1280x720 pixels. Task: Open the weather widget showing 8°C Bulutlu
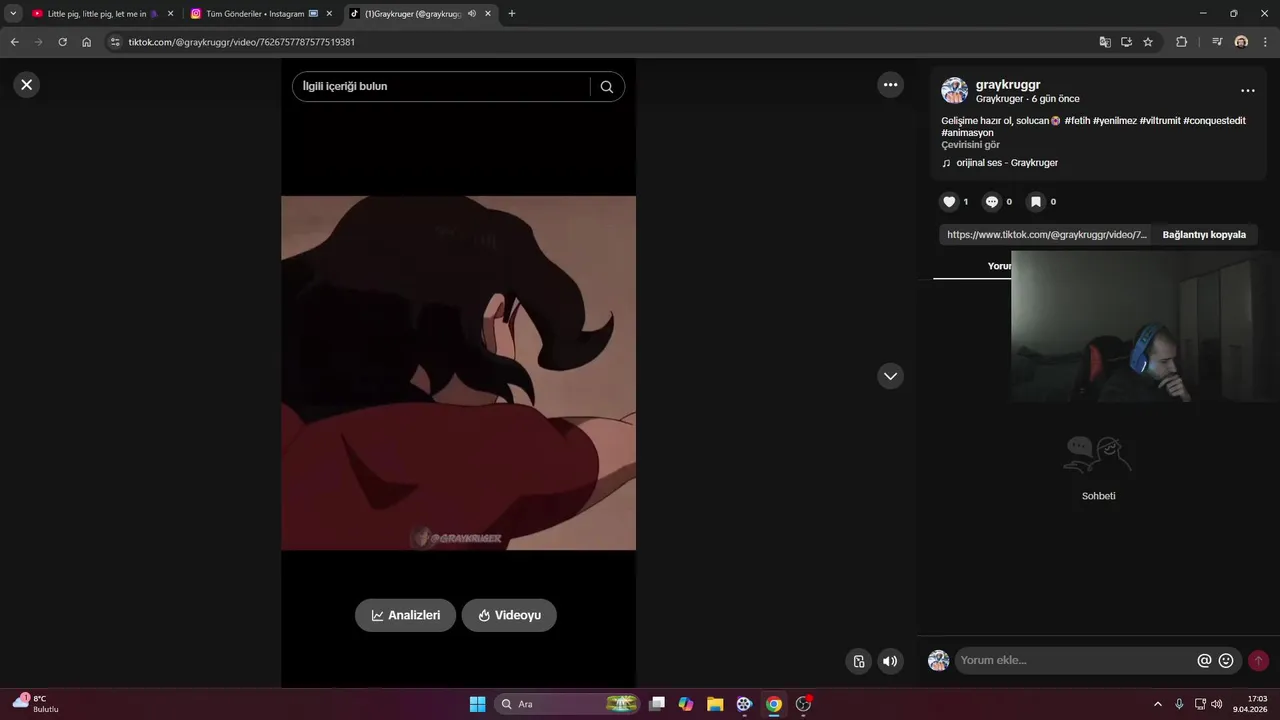click(x=36, y=703)
